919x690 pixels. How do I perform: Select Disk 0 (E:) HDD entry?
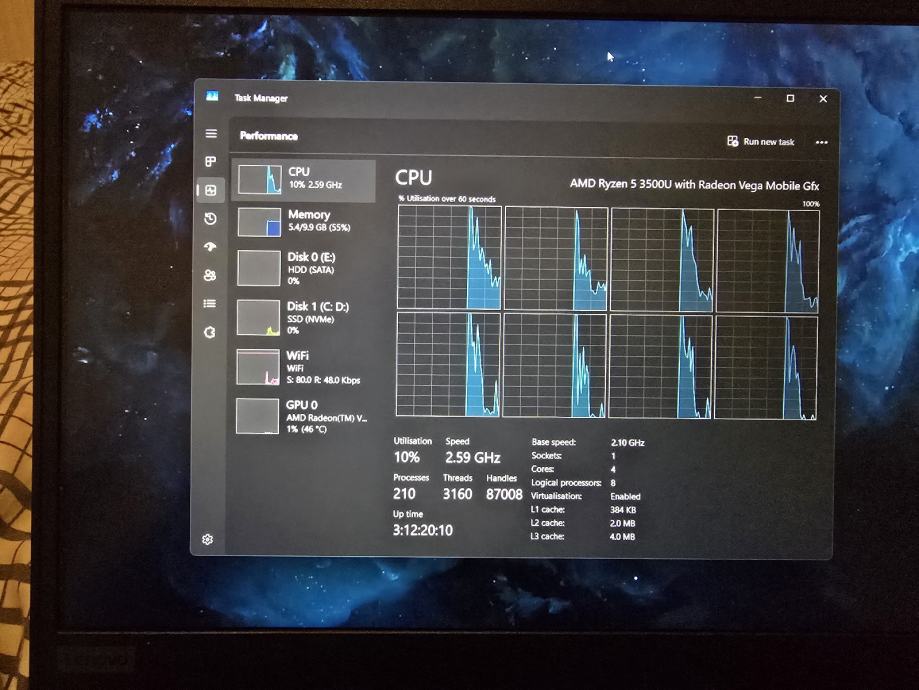(304, 269)
